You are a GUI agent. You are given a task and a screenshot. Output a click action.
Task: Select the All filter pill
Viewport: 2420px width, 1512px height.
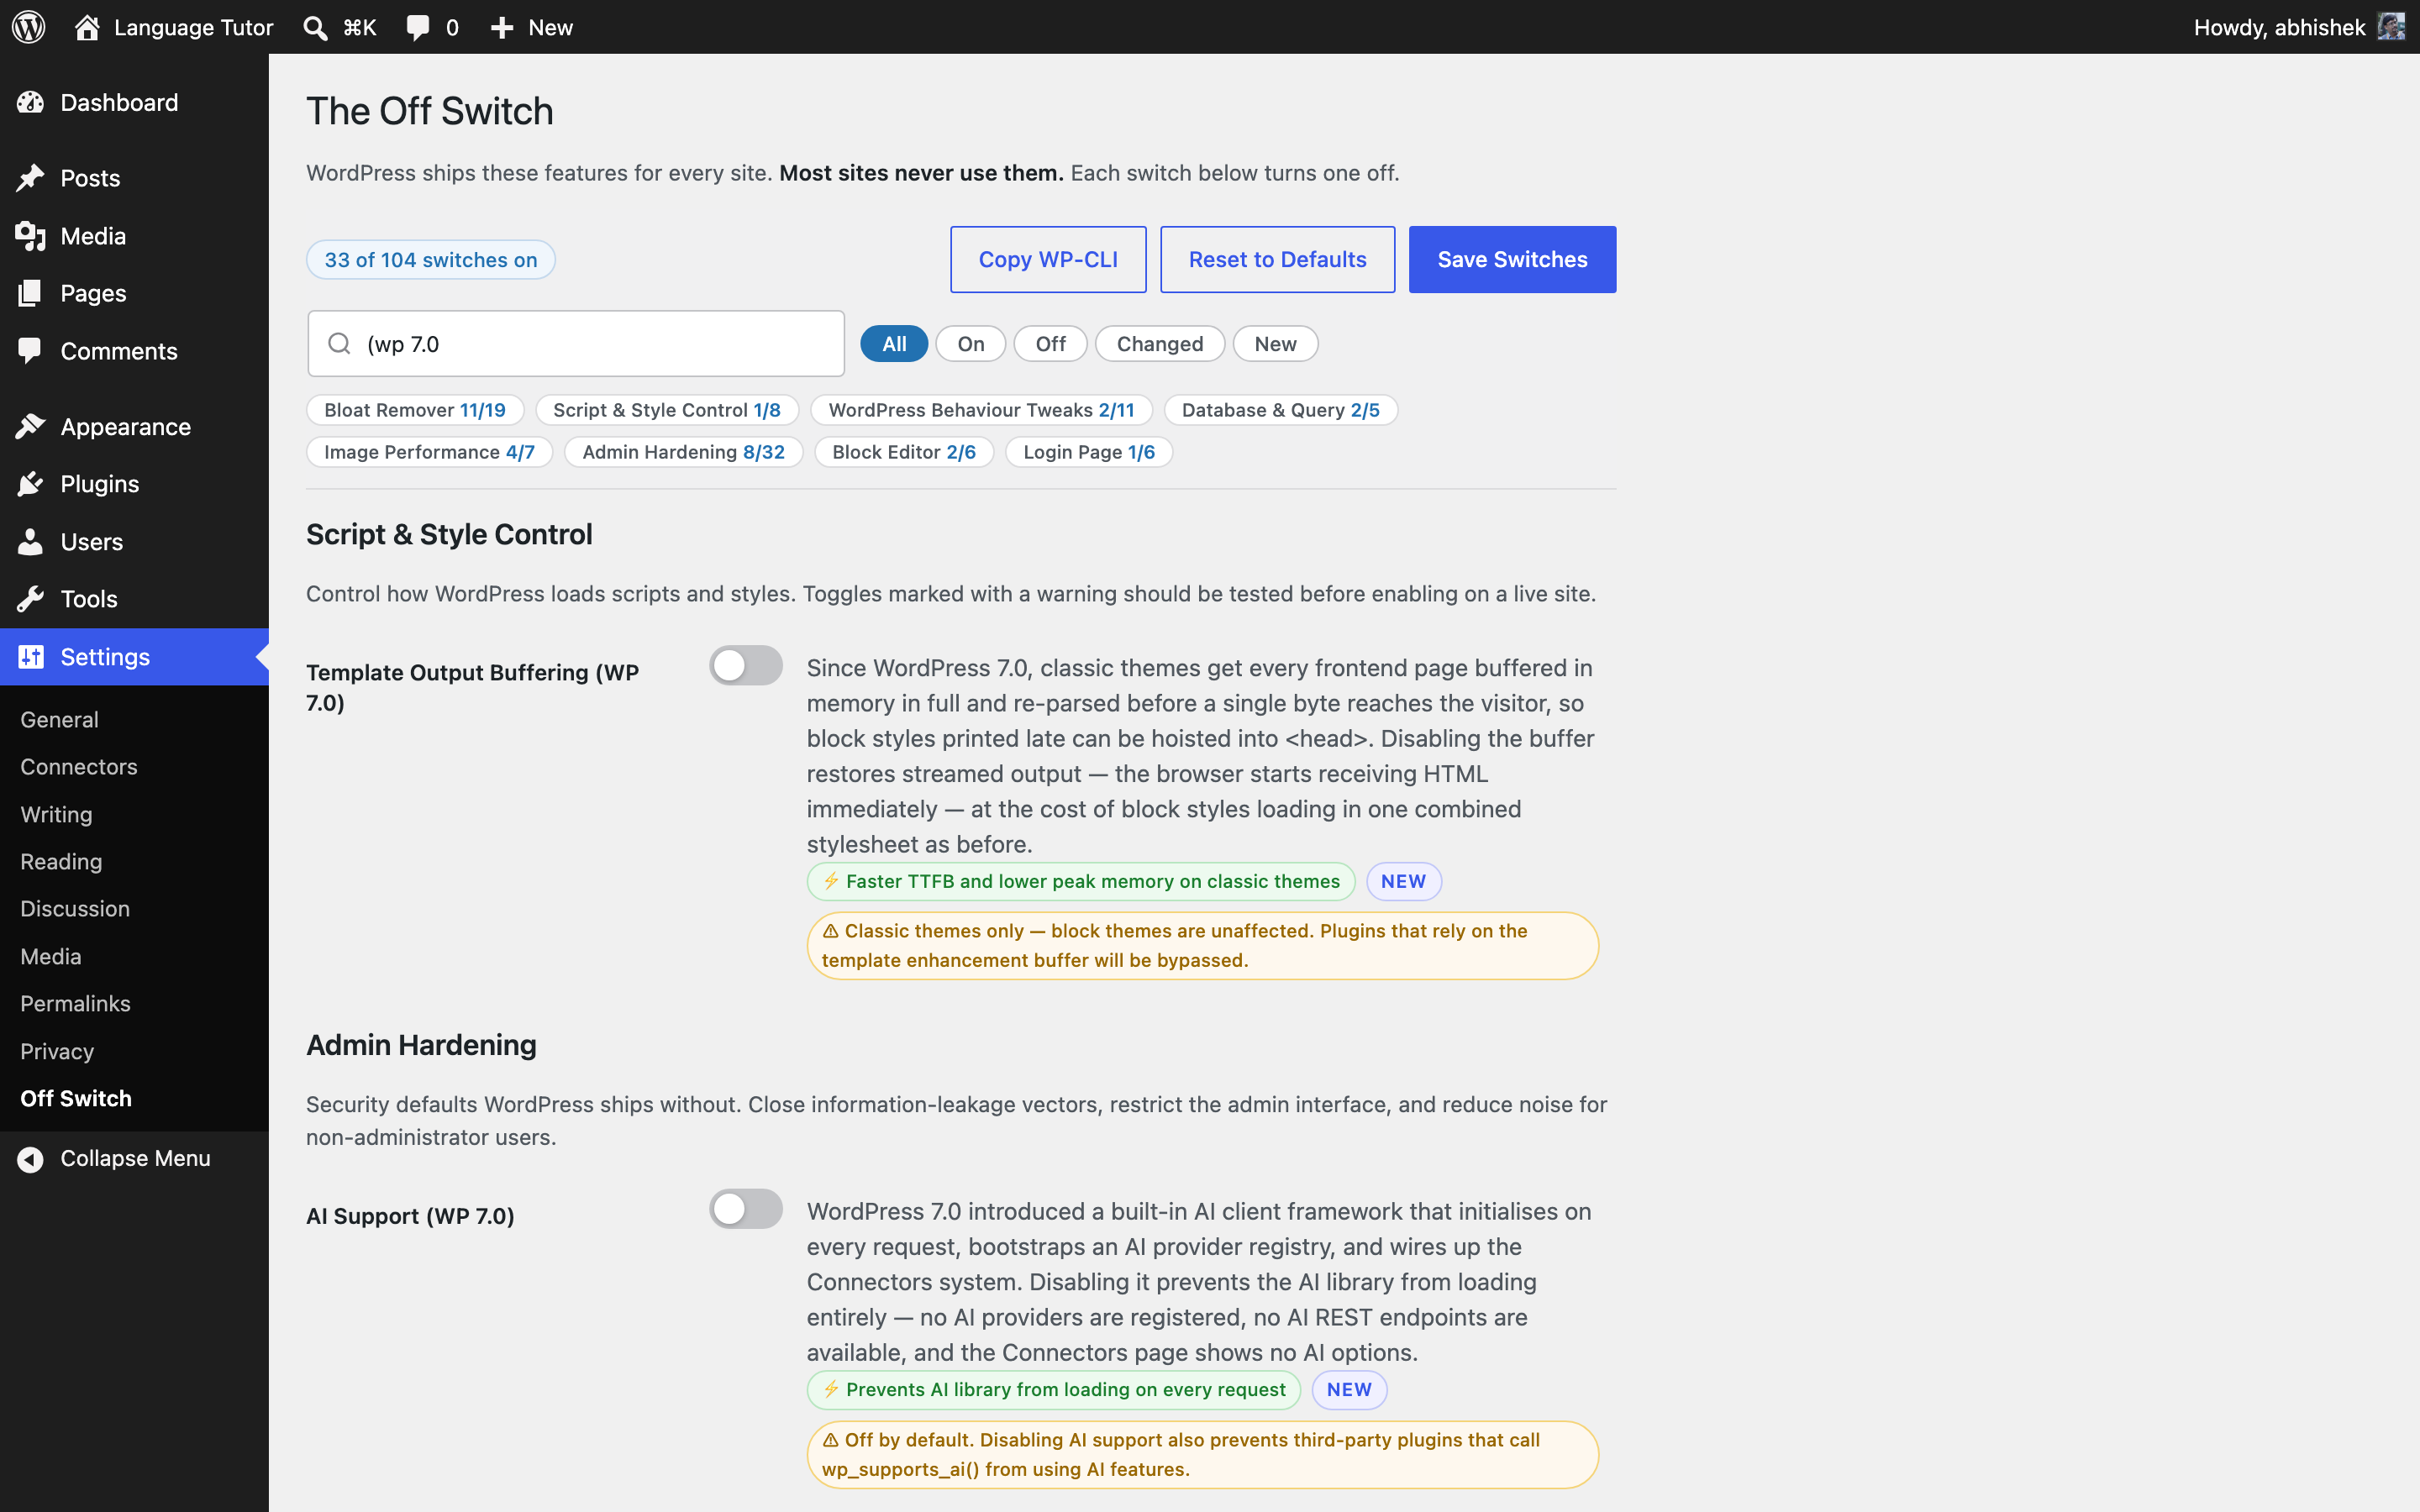894,344
